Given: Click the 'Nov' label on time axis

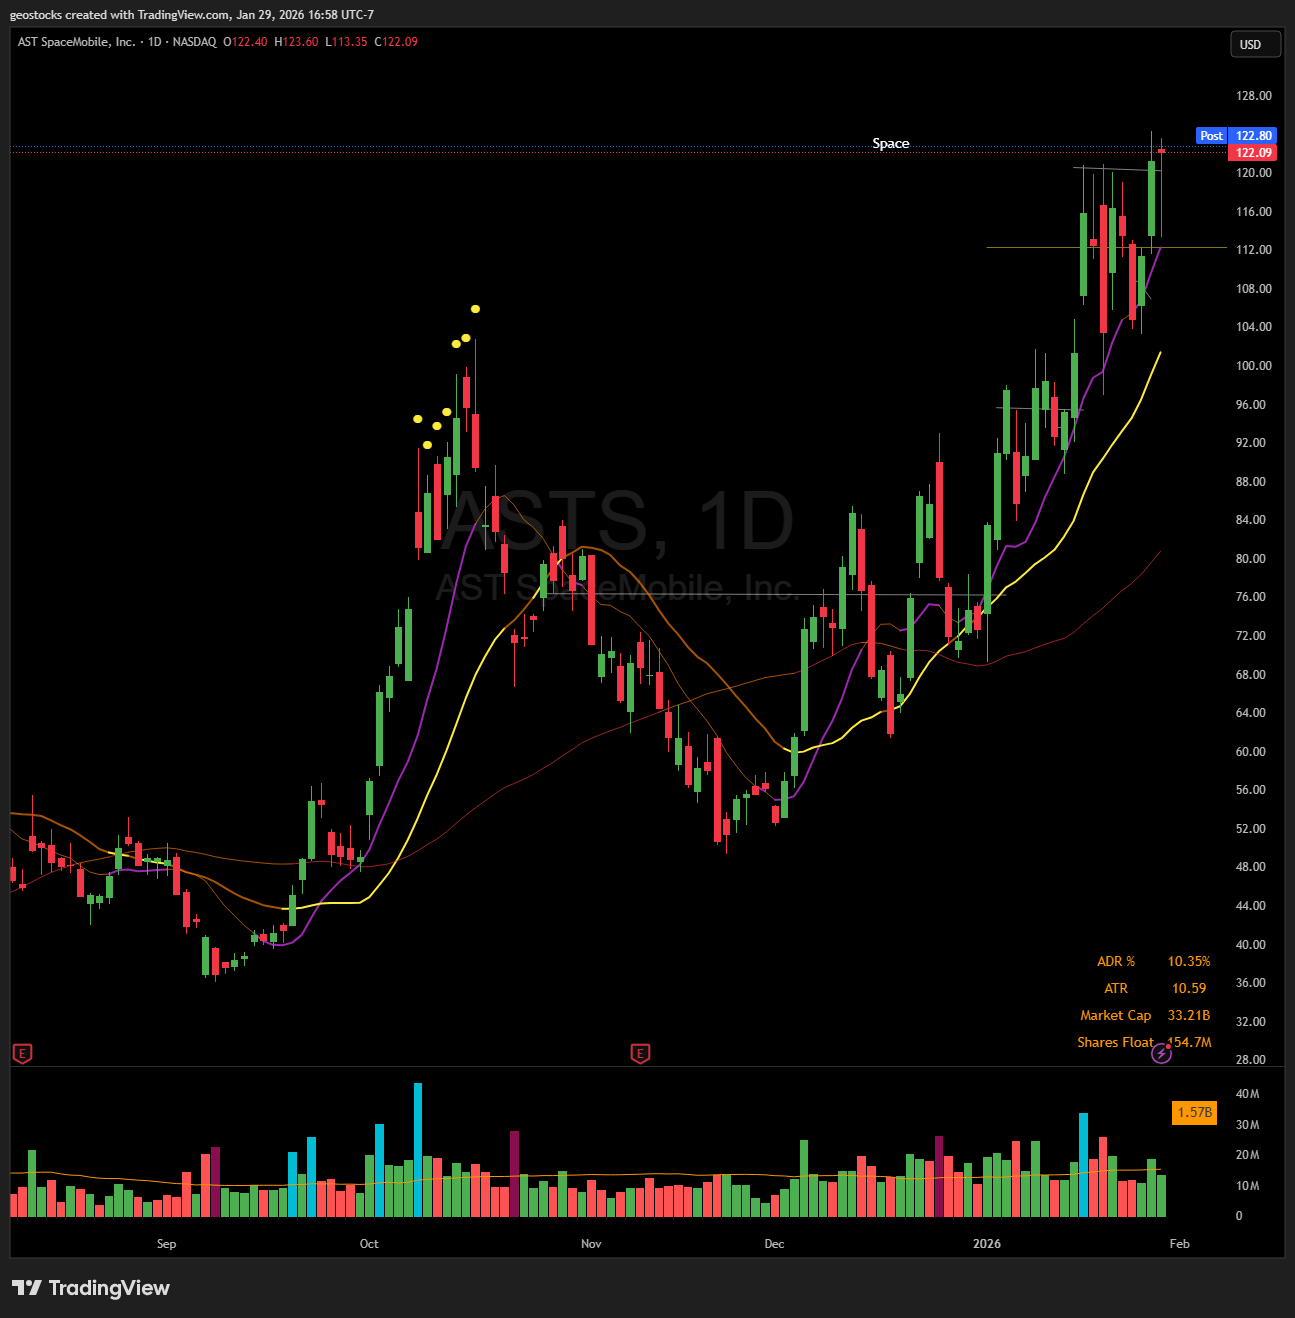Looking at the screenshot, I should 591,1244.
